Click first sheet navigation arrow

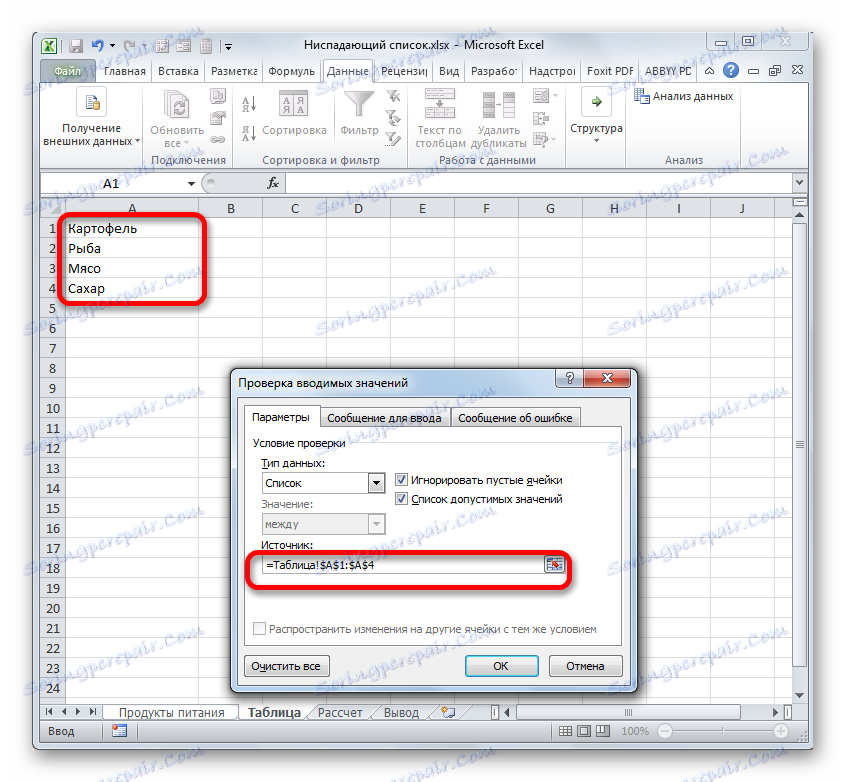pos(50,712)
